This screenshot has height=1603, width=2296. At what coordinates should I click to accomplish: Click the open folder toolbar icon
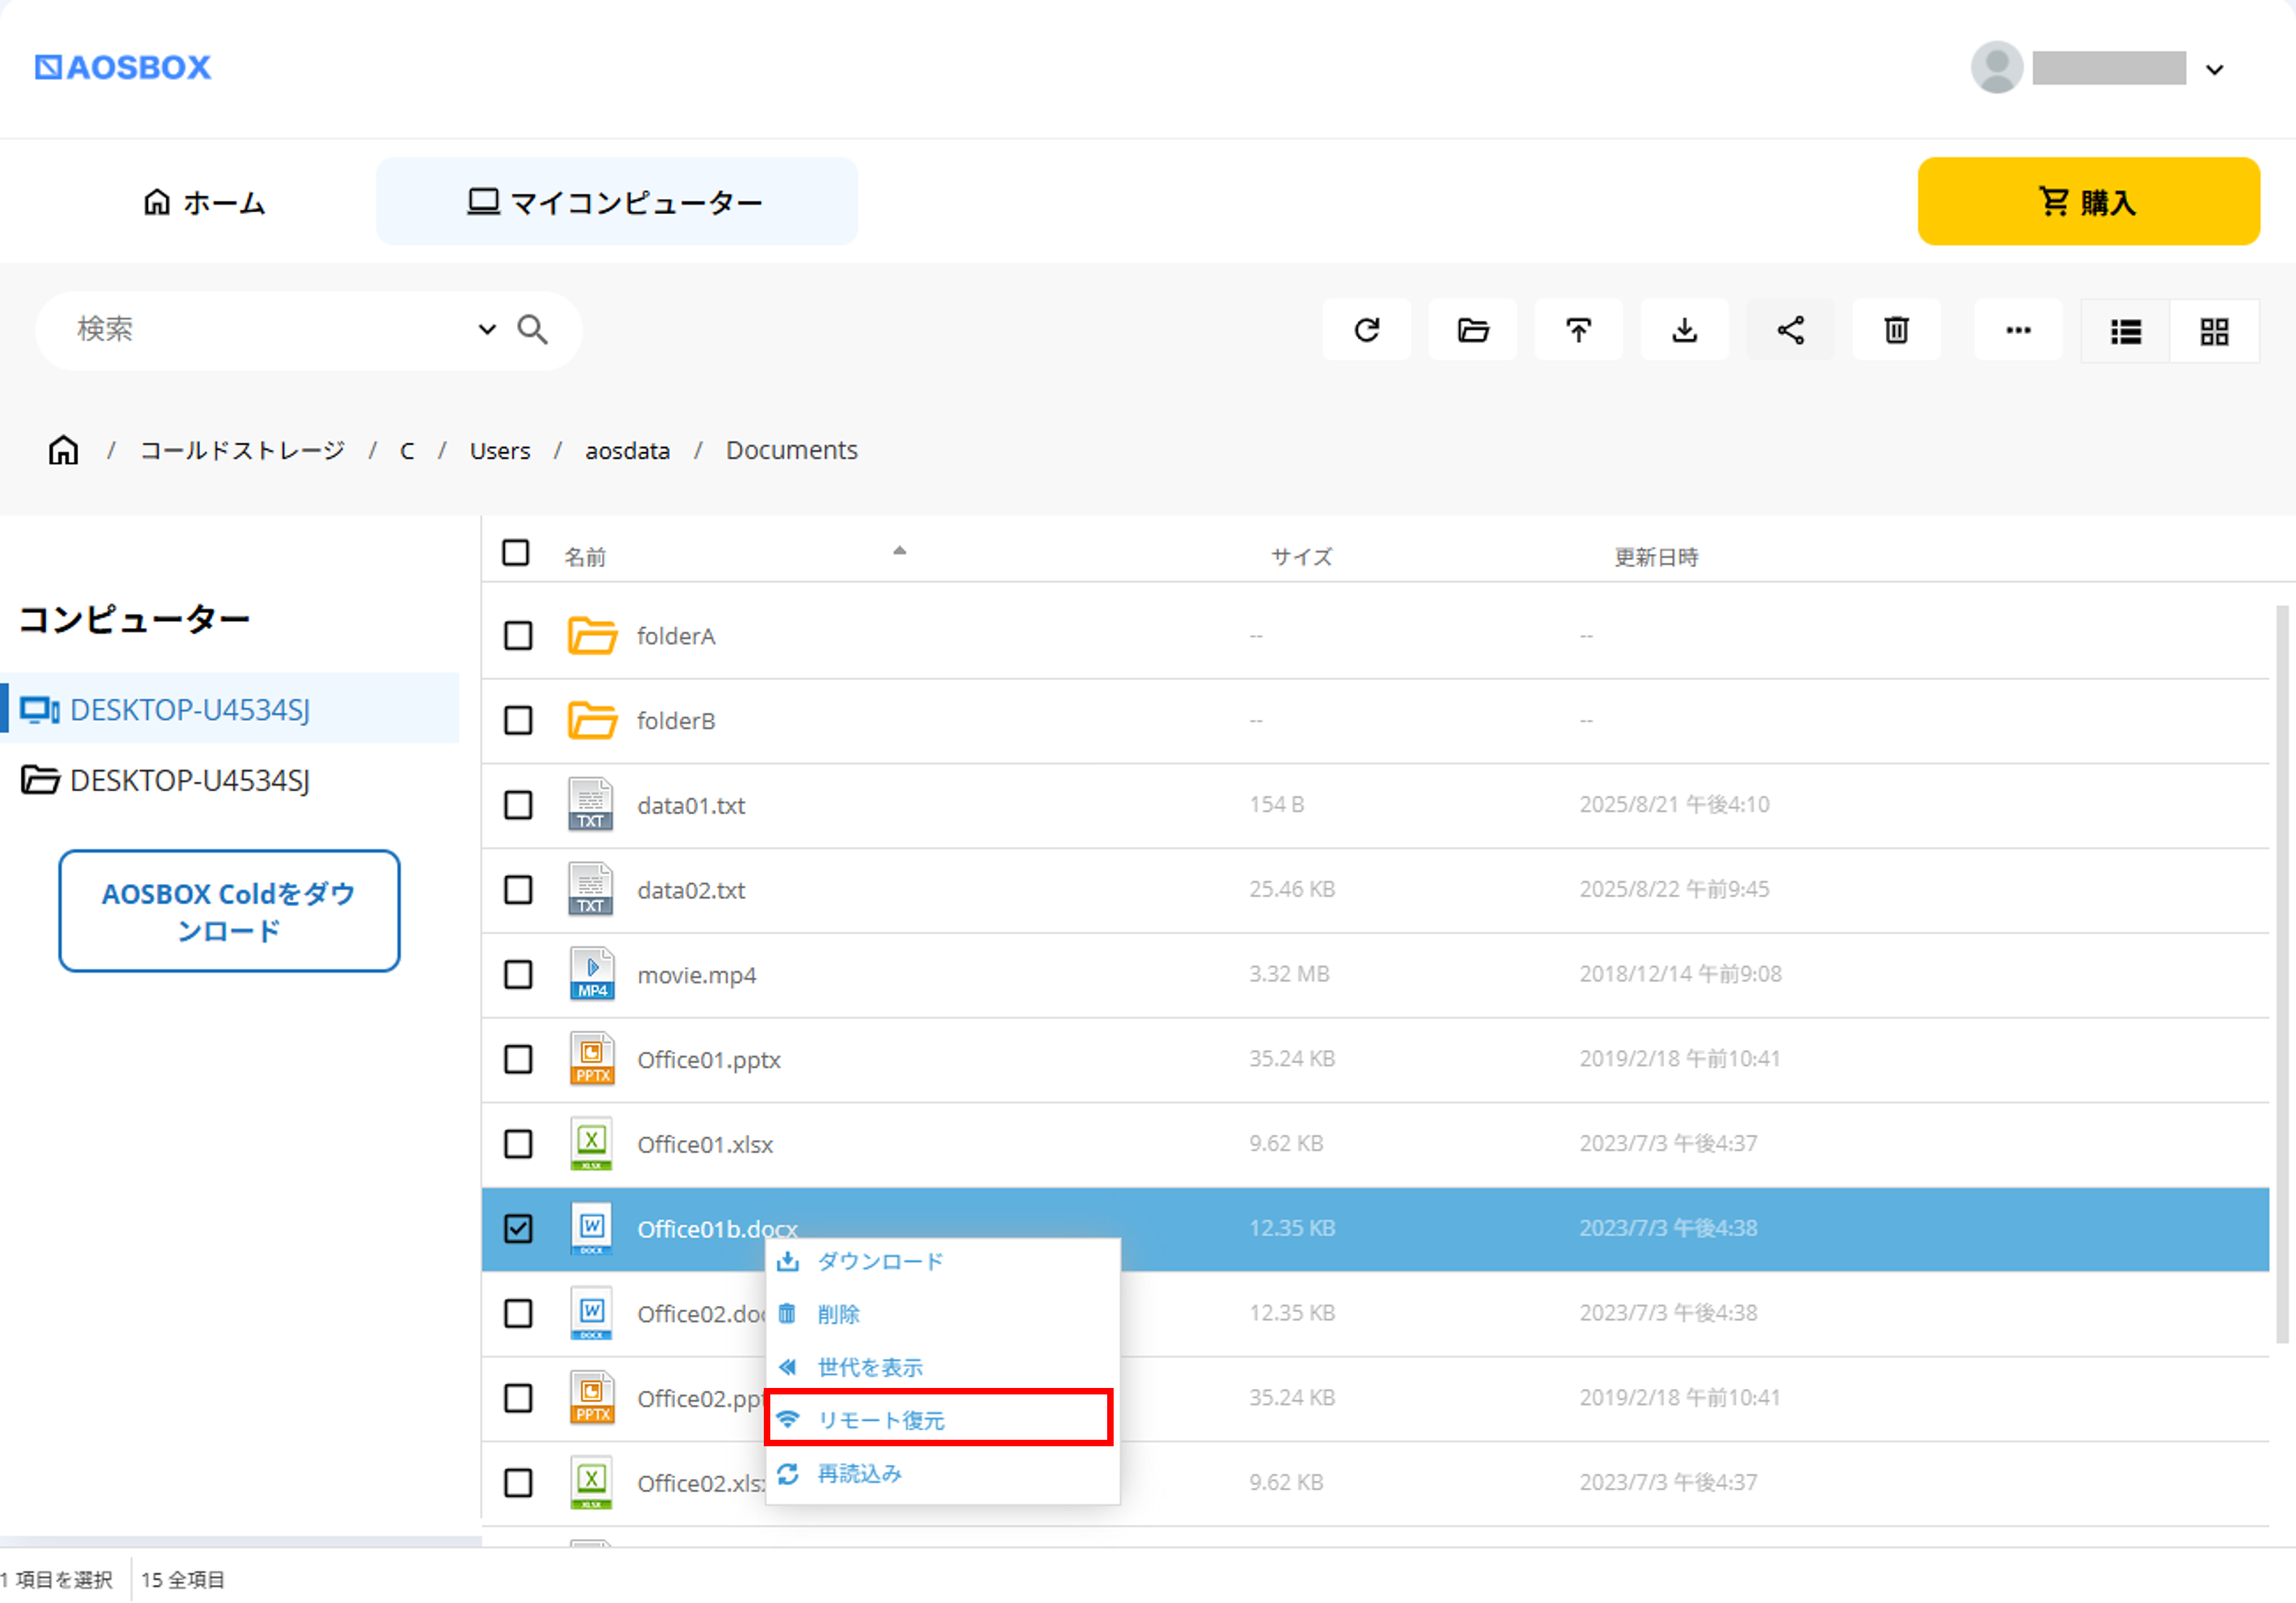(x=1472, y=330)
